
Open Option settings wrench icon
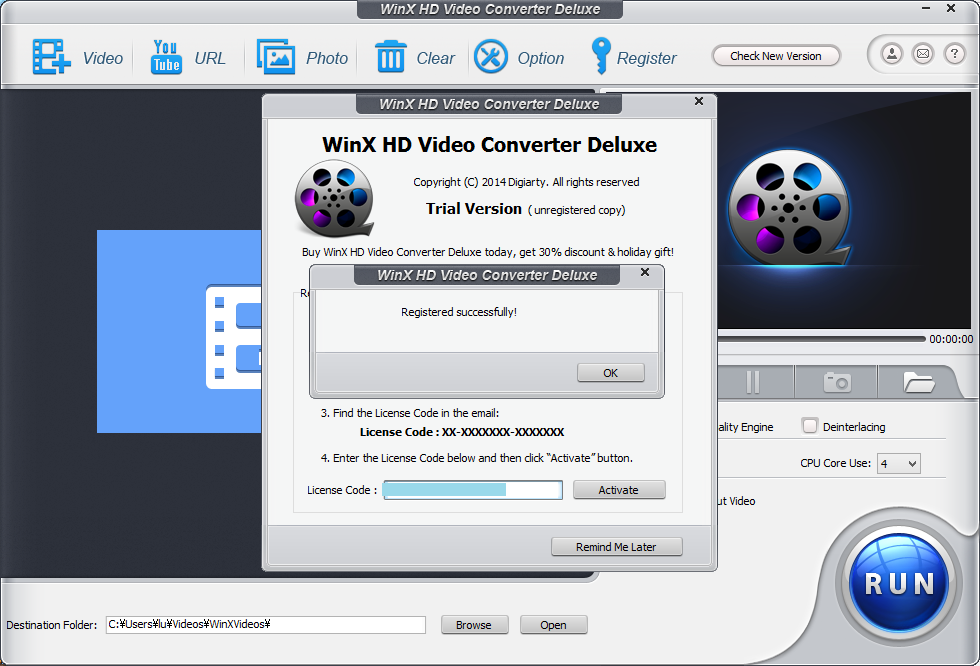coord(491,57)
